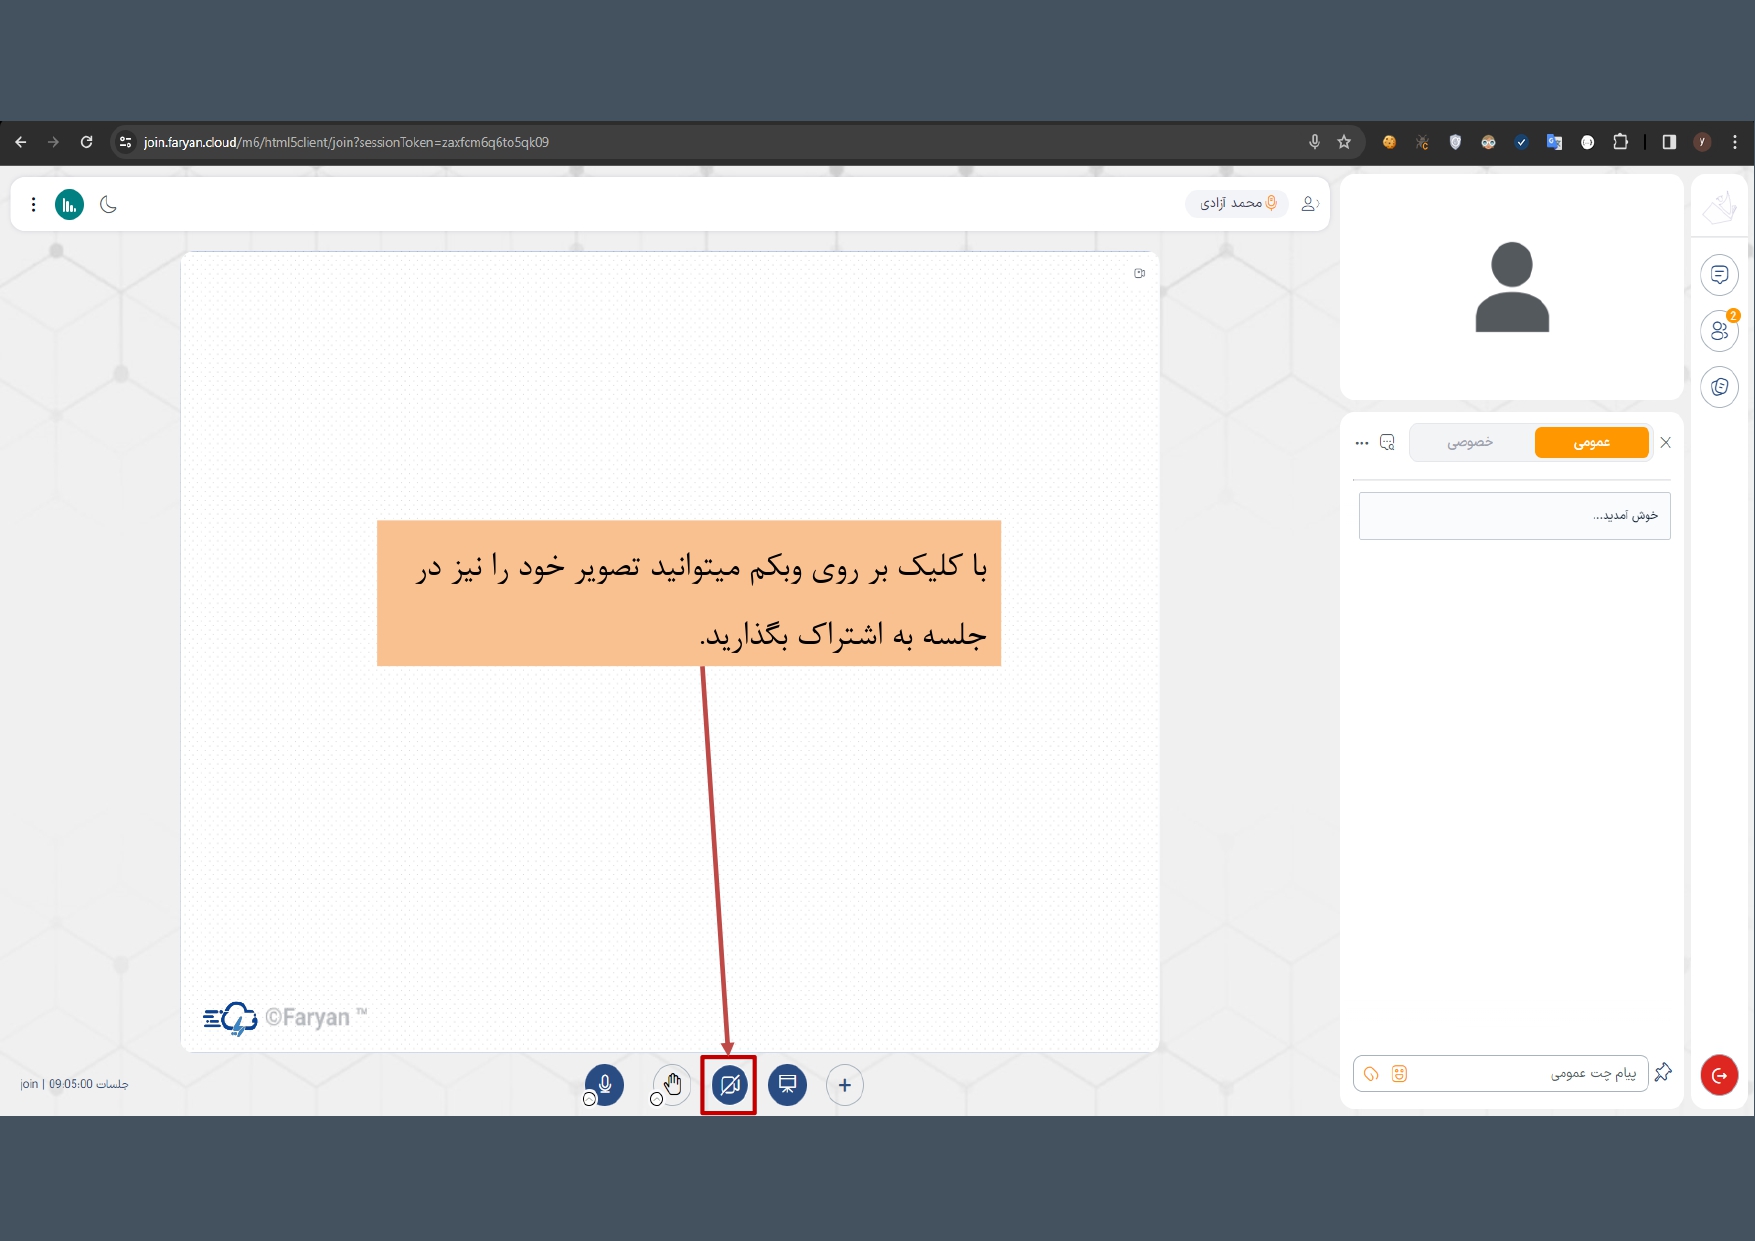Image resolution: width=1755 pixels, height=1241 pixels.
Task: Open chat panel more options (three dots)
Action: (1361, 442)
